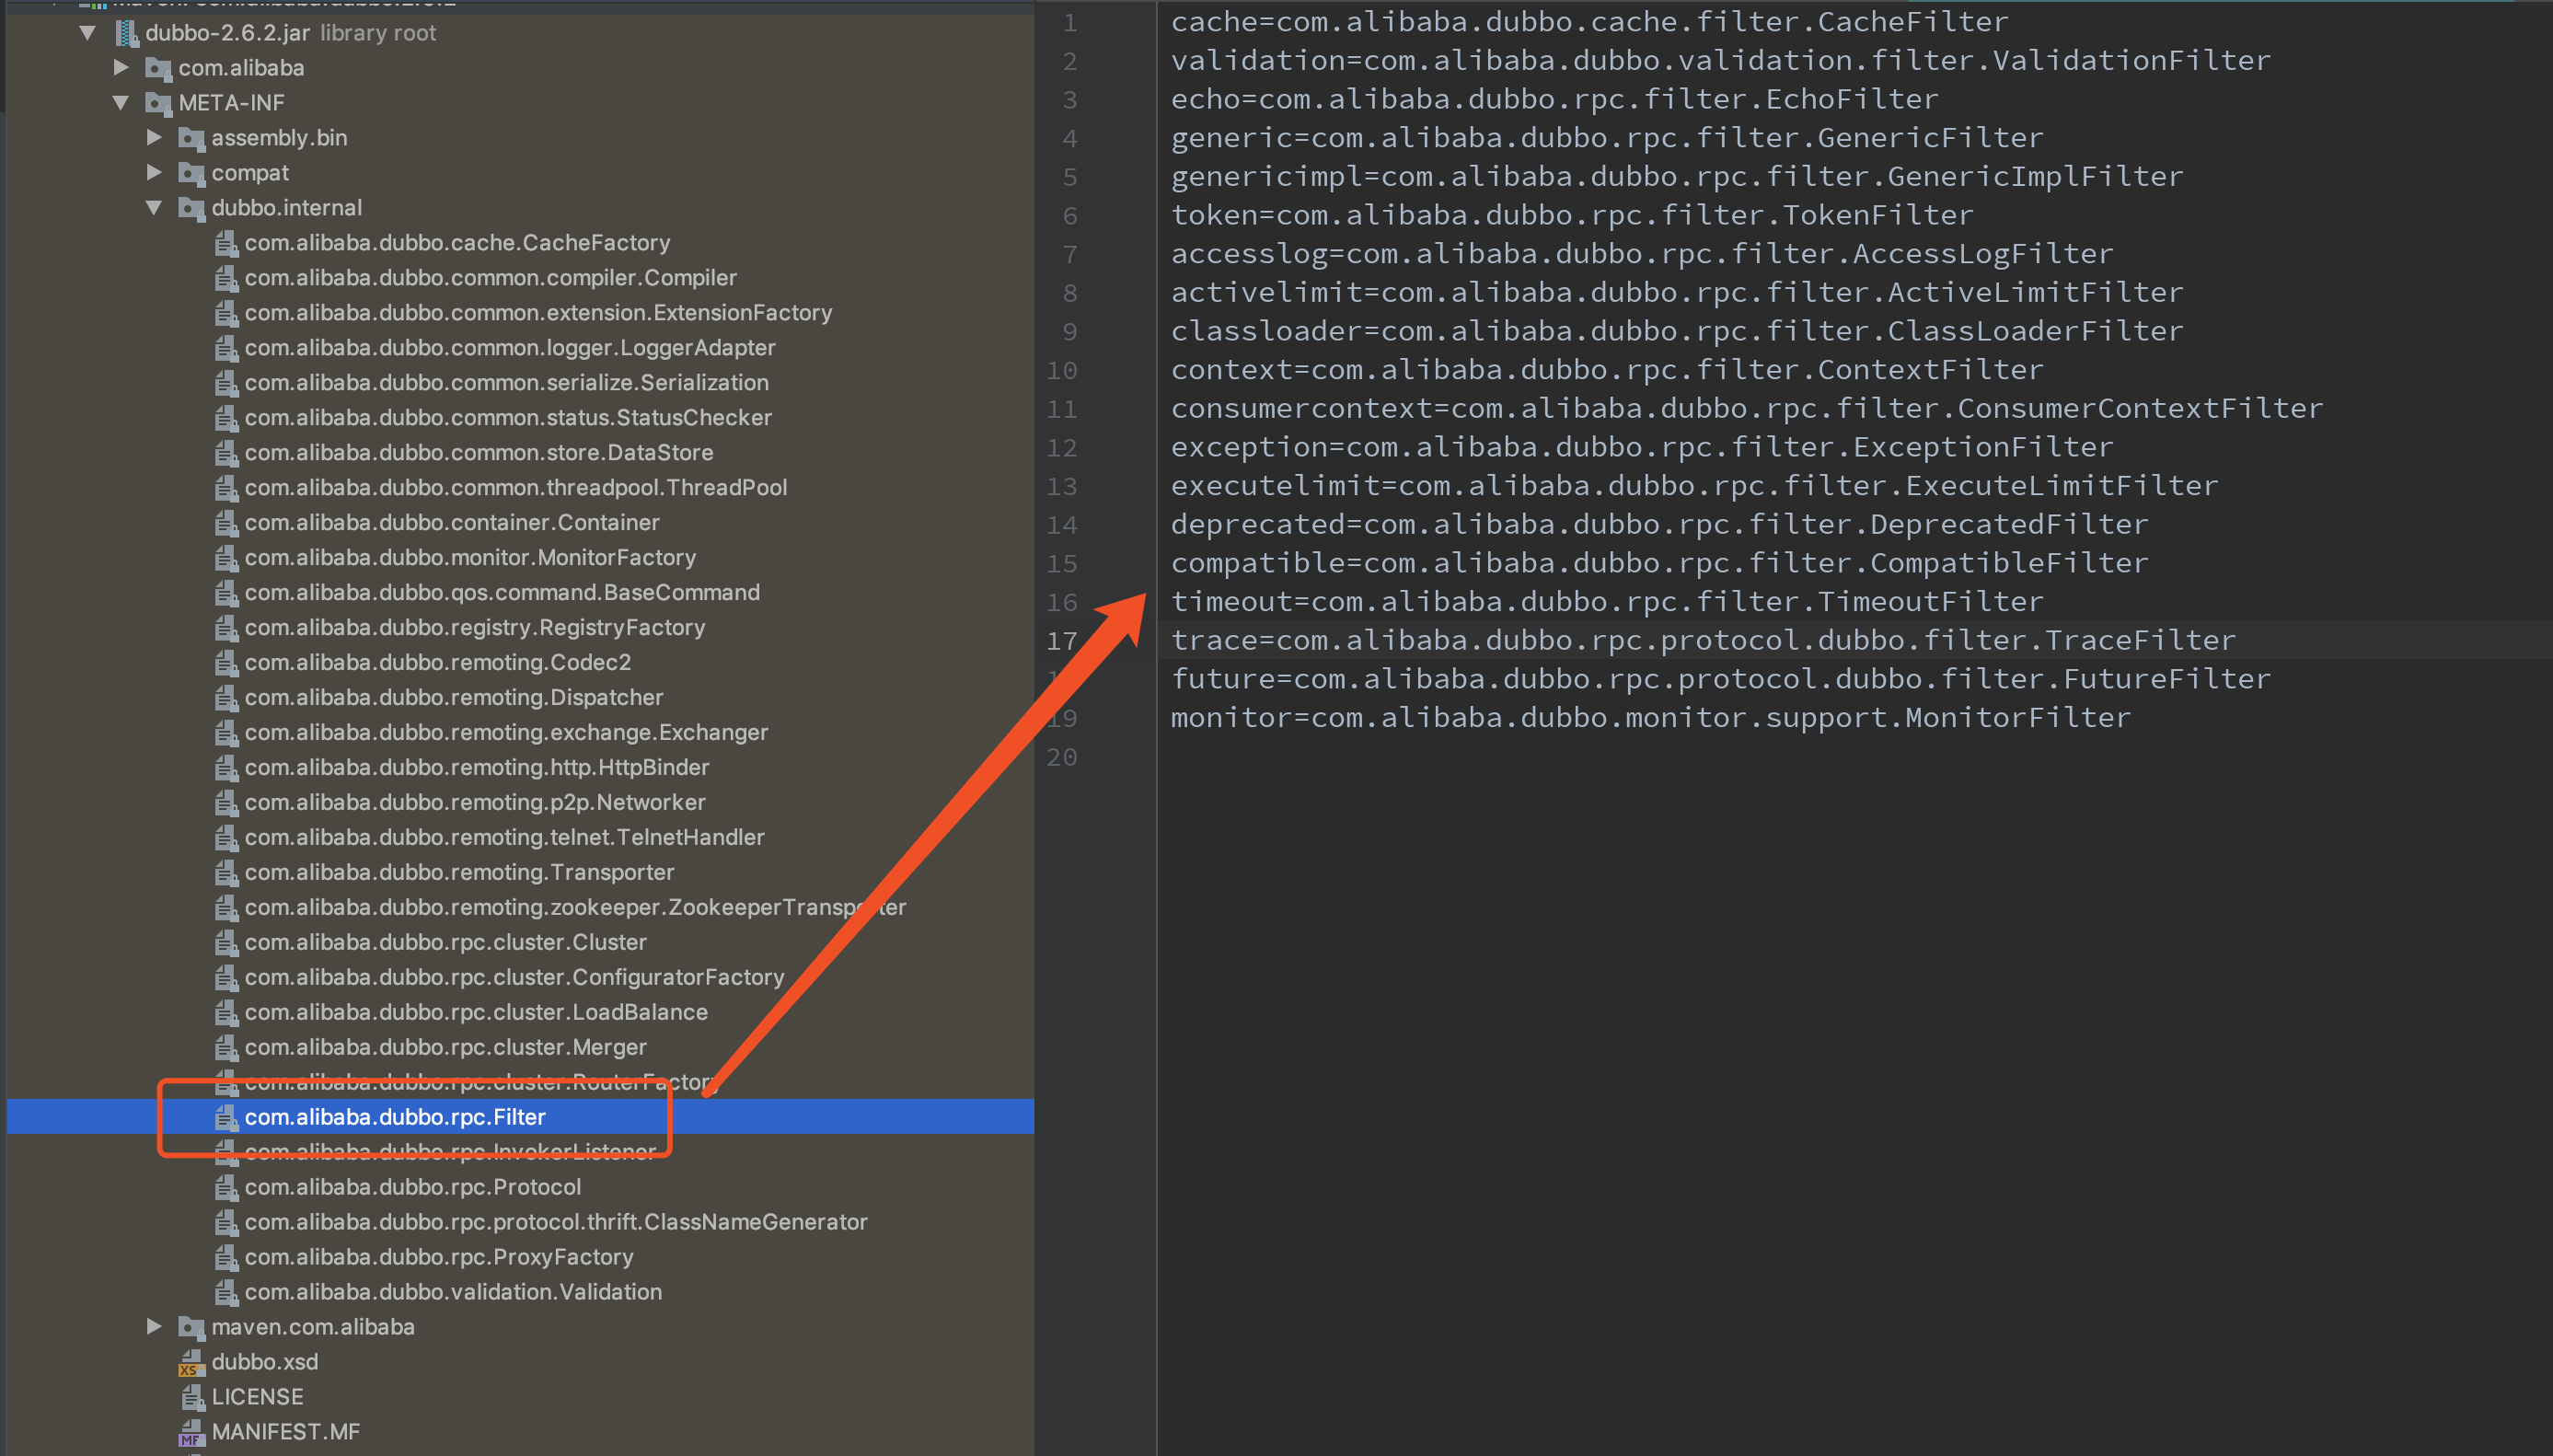Click the META-INF folder icon
This screenshot has height=1456, width=2553.
(158, 103)
